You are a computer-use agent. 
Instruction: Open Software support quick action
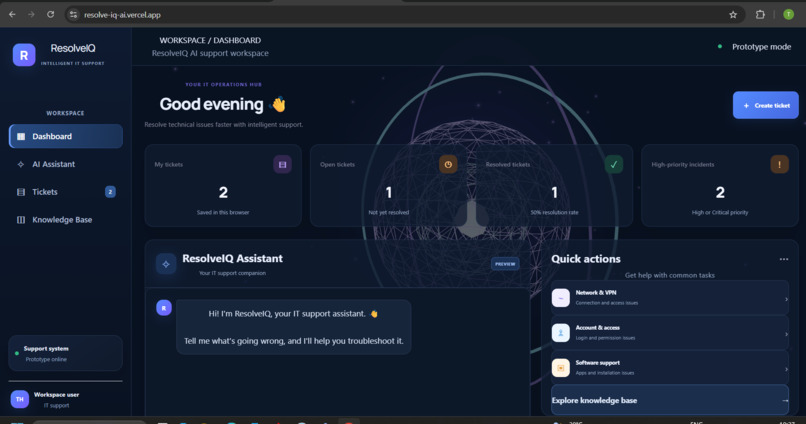pyautogui.click(x=670, y=368)
